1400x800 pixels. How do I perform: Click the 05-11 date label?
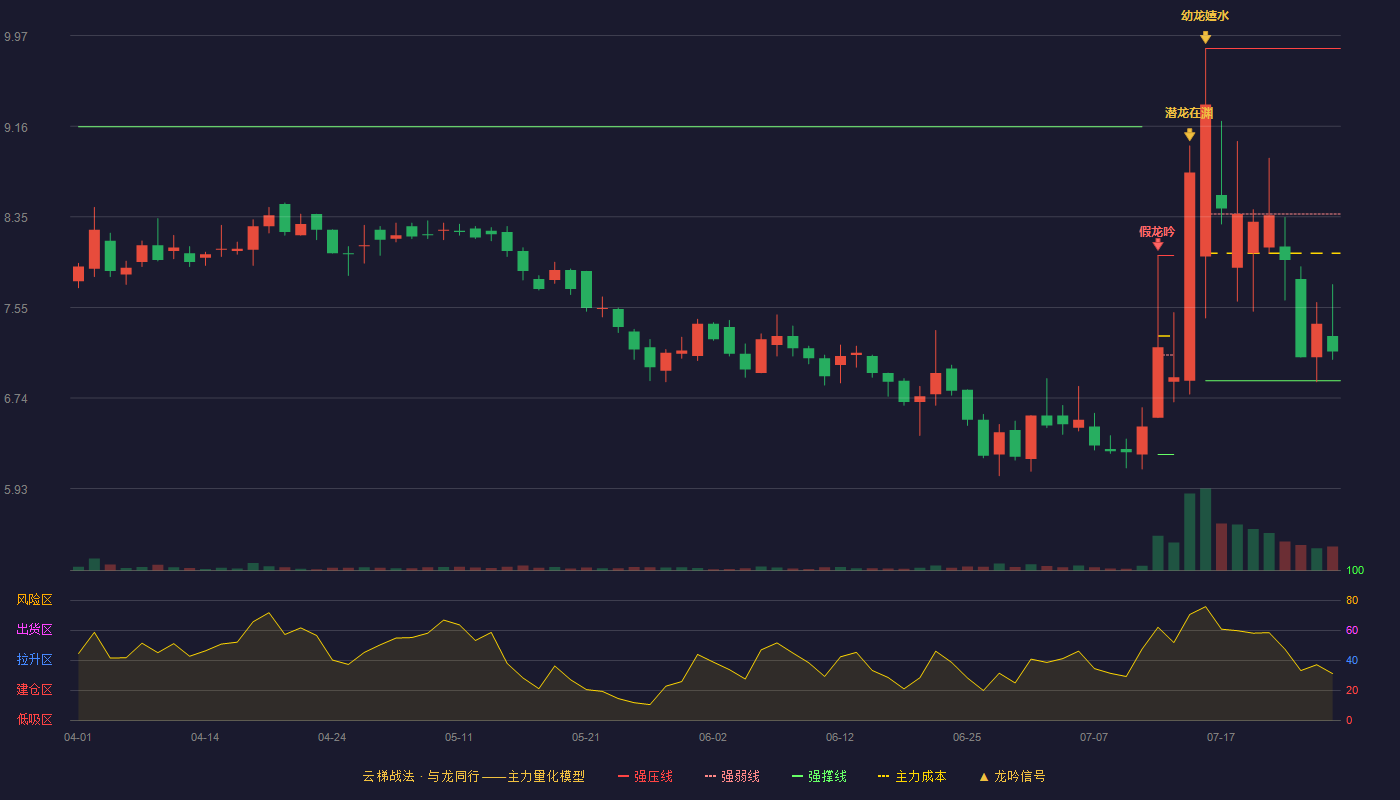(459, 737)
